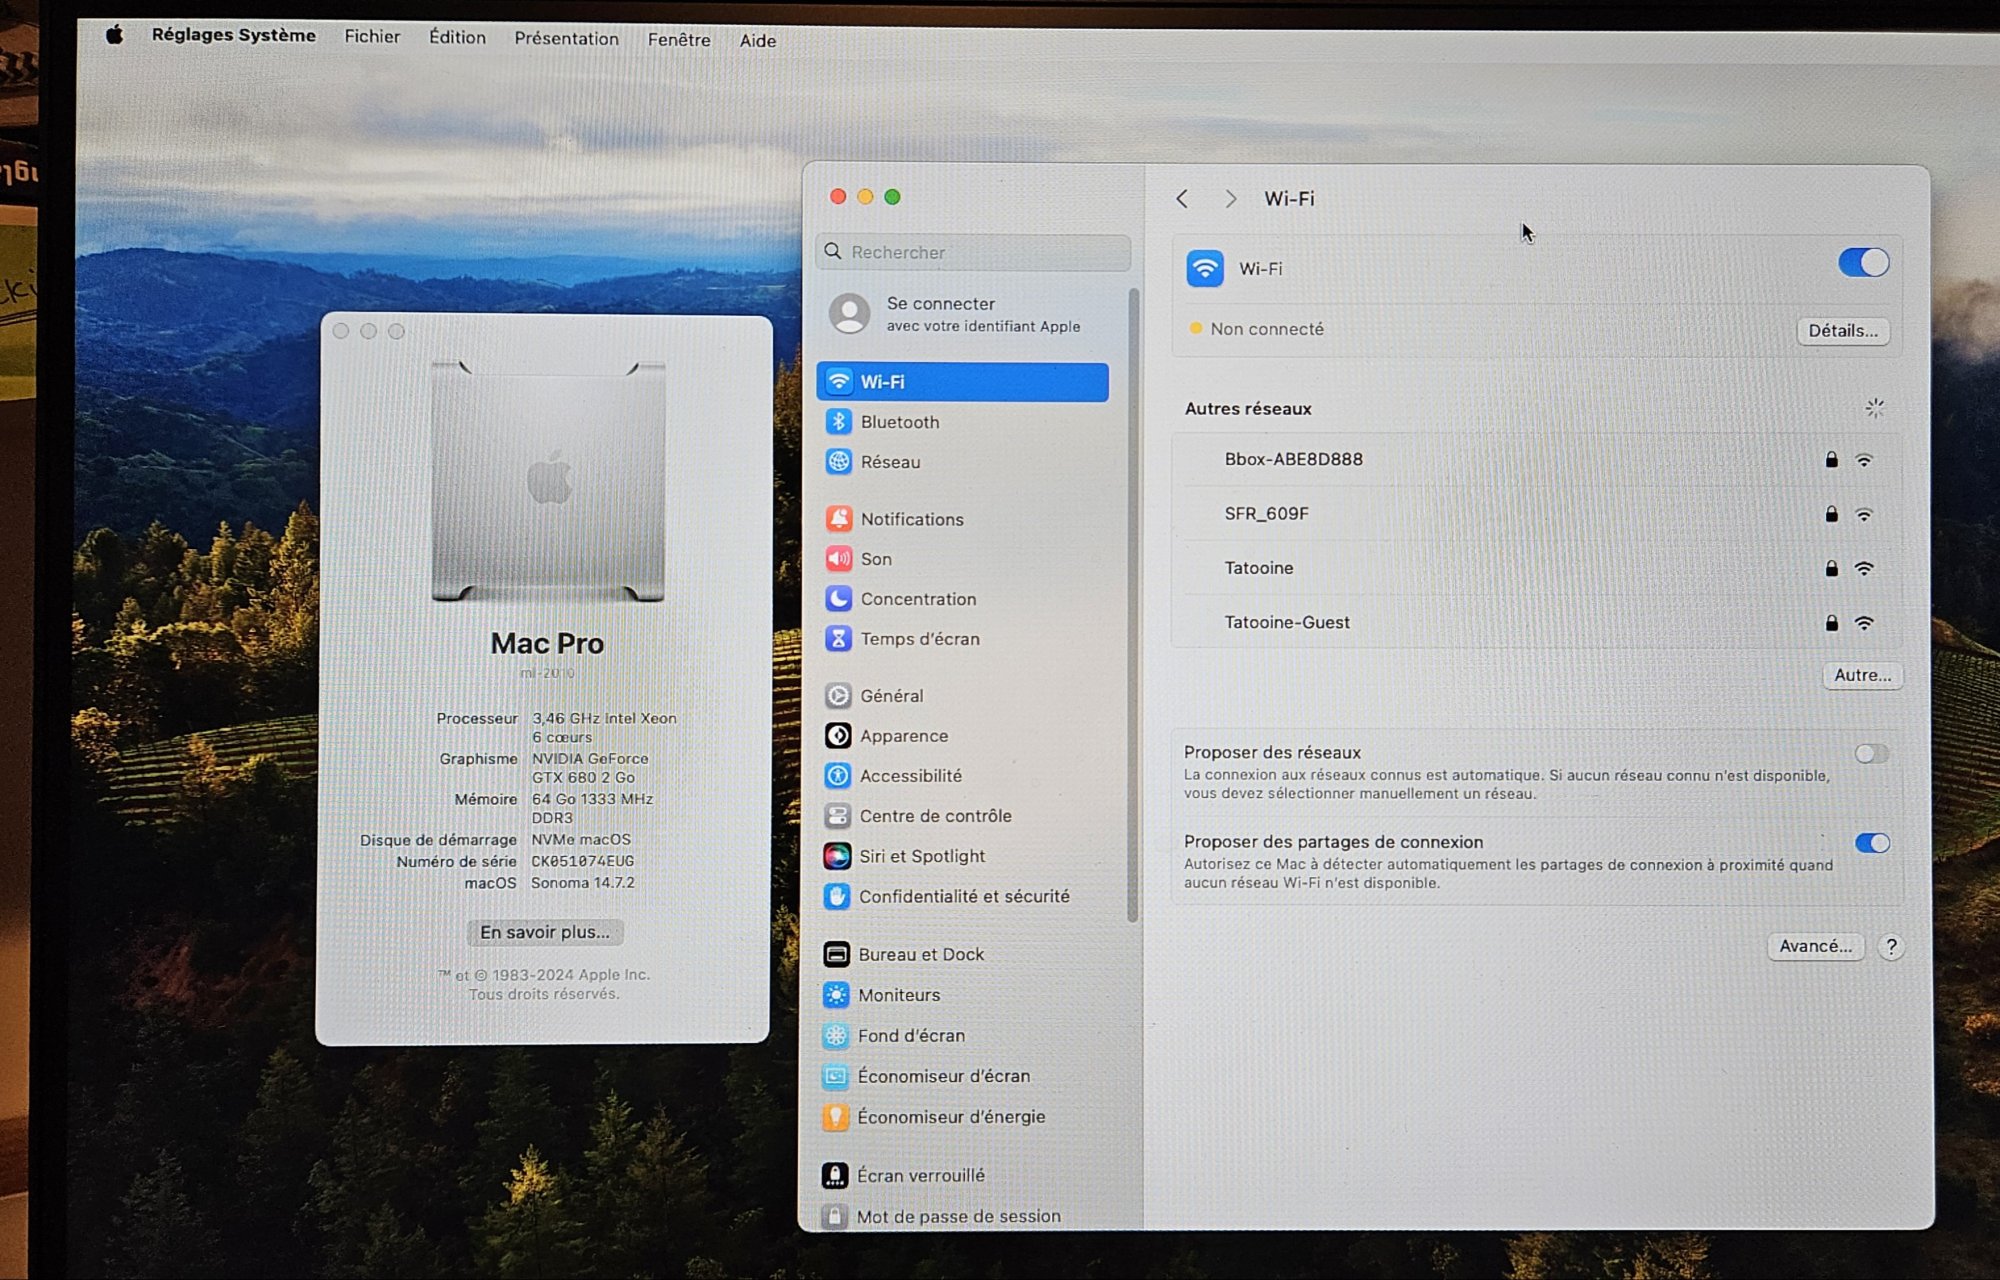
Task: Click the Apple menu icon
Action: tap(115, 35)
